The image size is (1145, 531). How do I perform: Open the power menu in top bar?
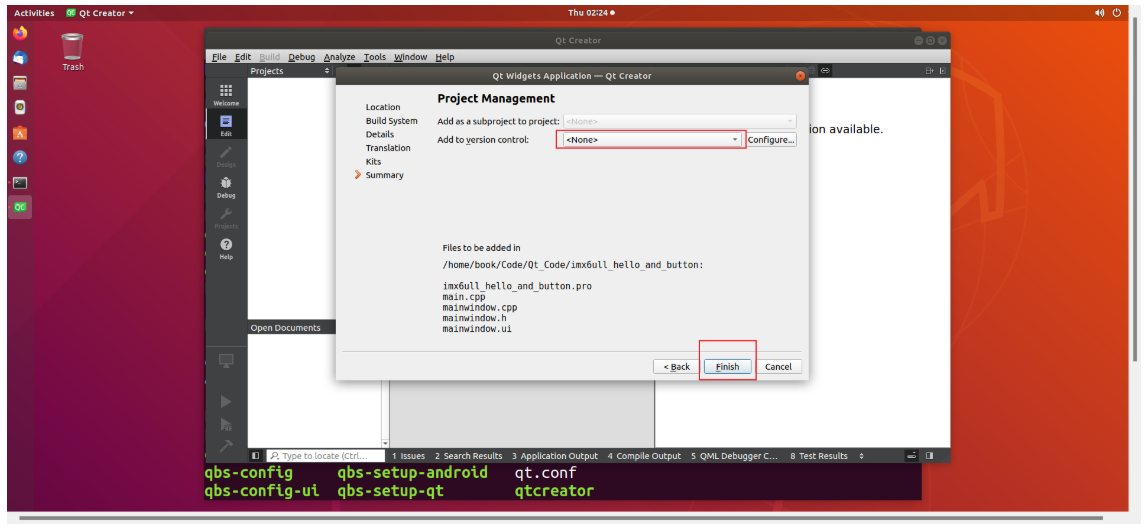pos(1117,13)
